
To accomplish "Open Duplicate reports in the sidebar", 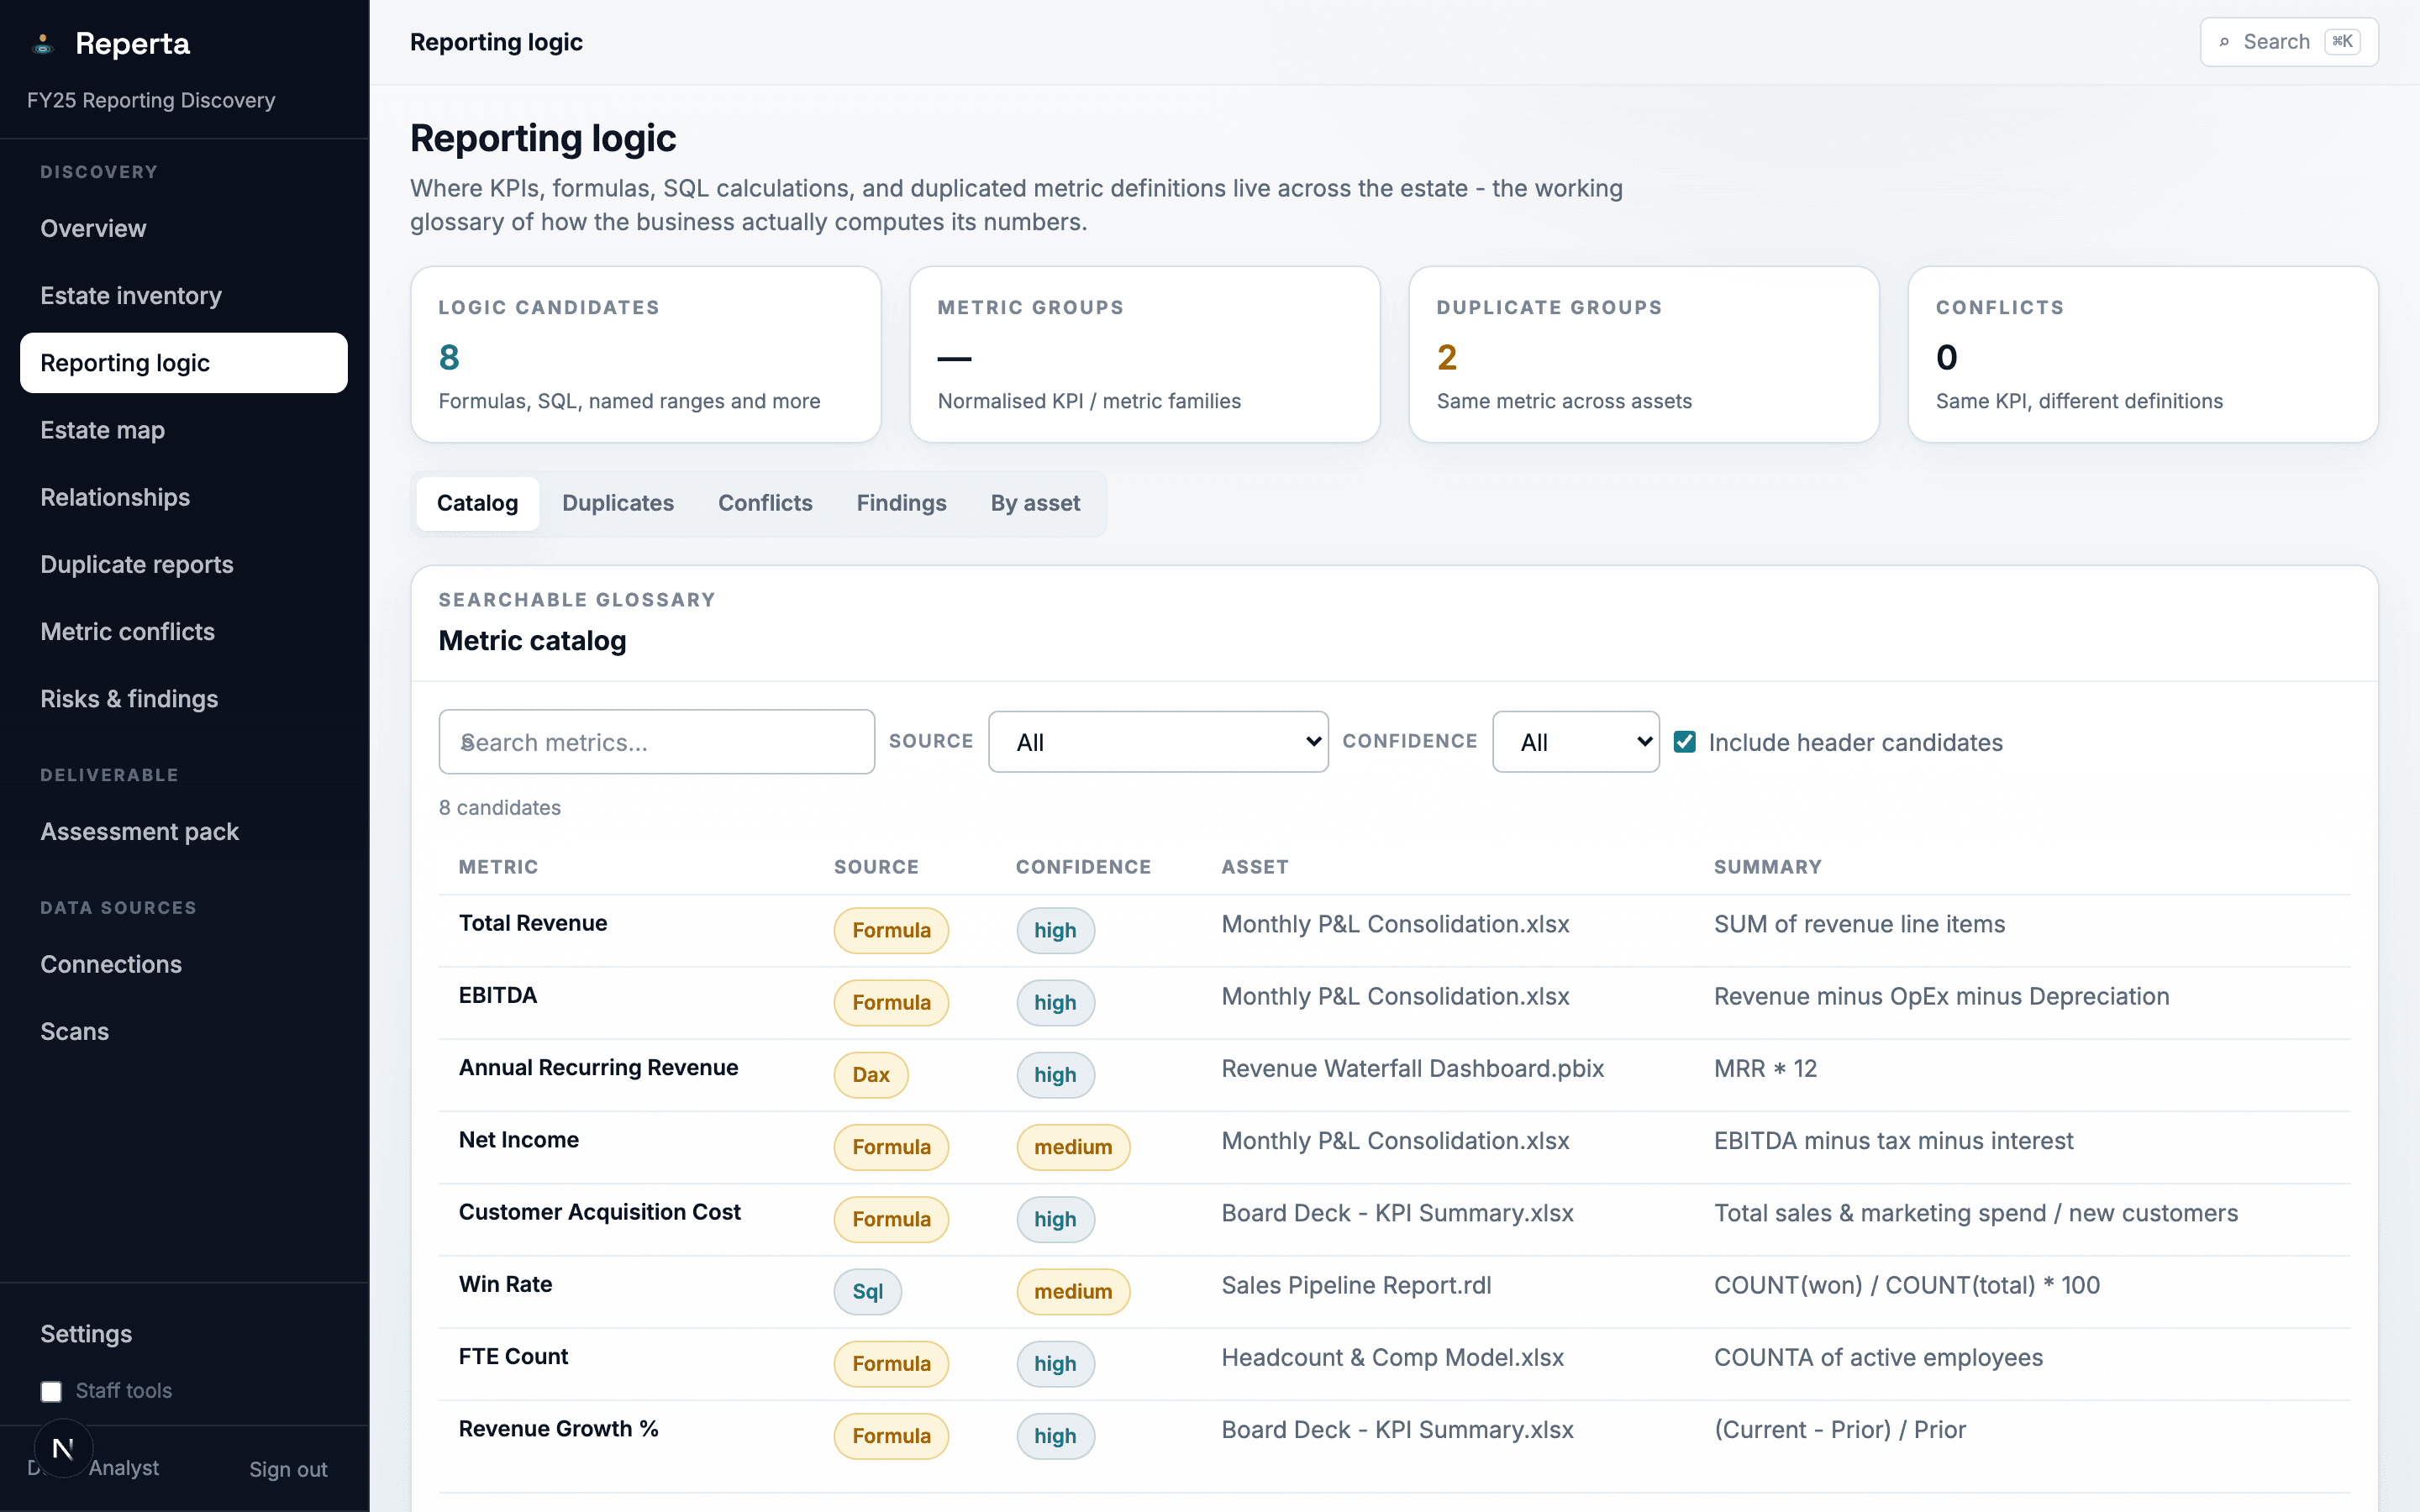I will pos(184,564).
